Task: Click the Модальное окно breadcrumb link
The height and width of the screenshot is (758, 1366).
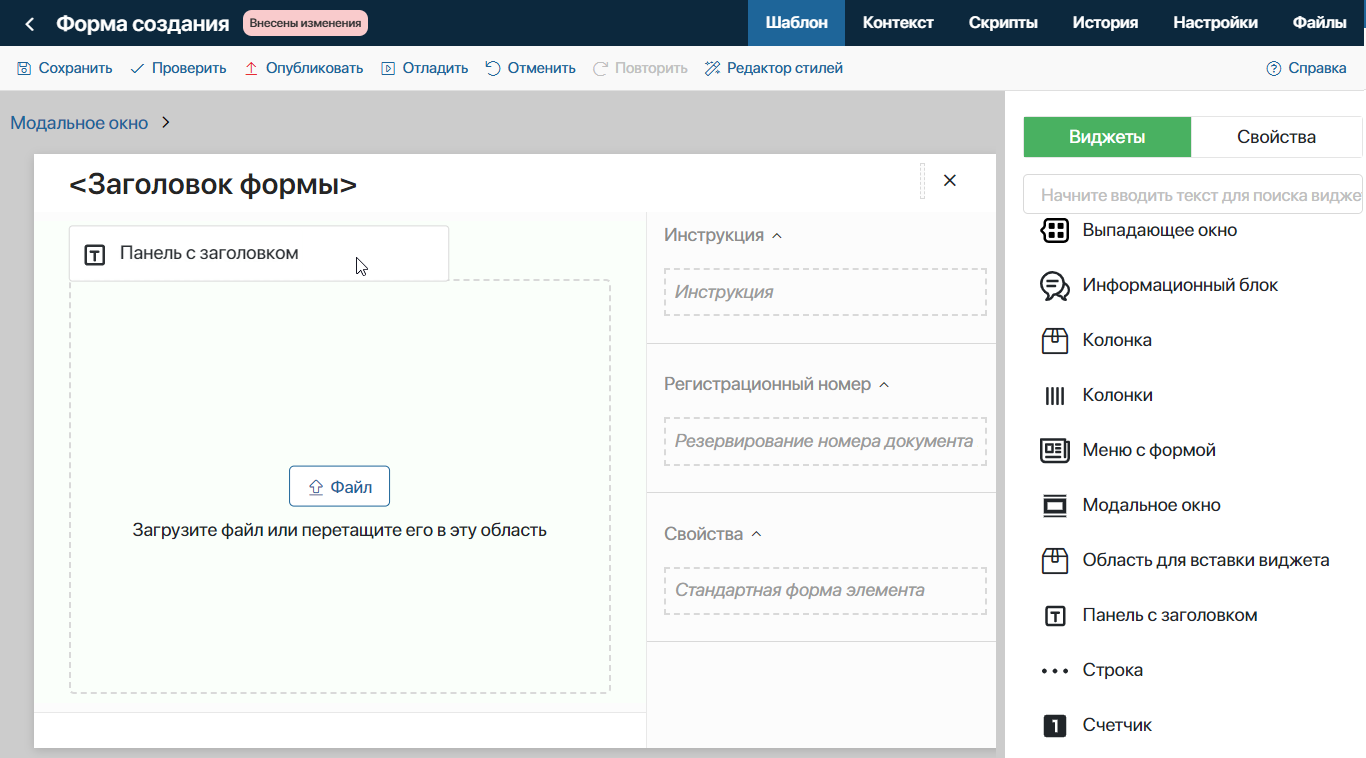Action: coord(79,123)
